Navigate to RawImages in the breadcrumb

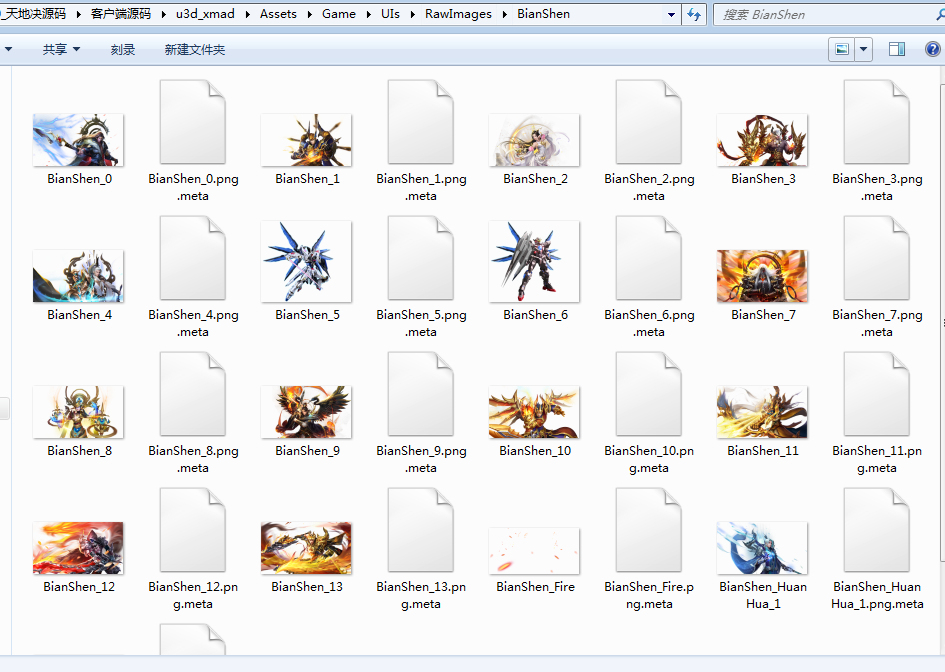tap(458, 14)
